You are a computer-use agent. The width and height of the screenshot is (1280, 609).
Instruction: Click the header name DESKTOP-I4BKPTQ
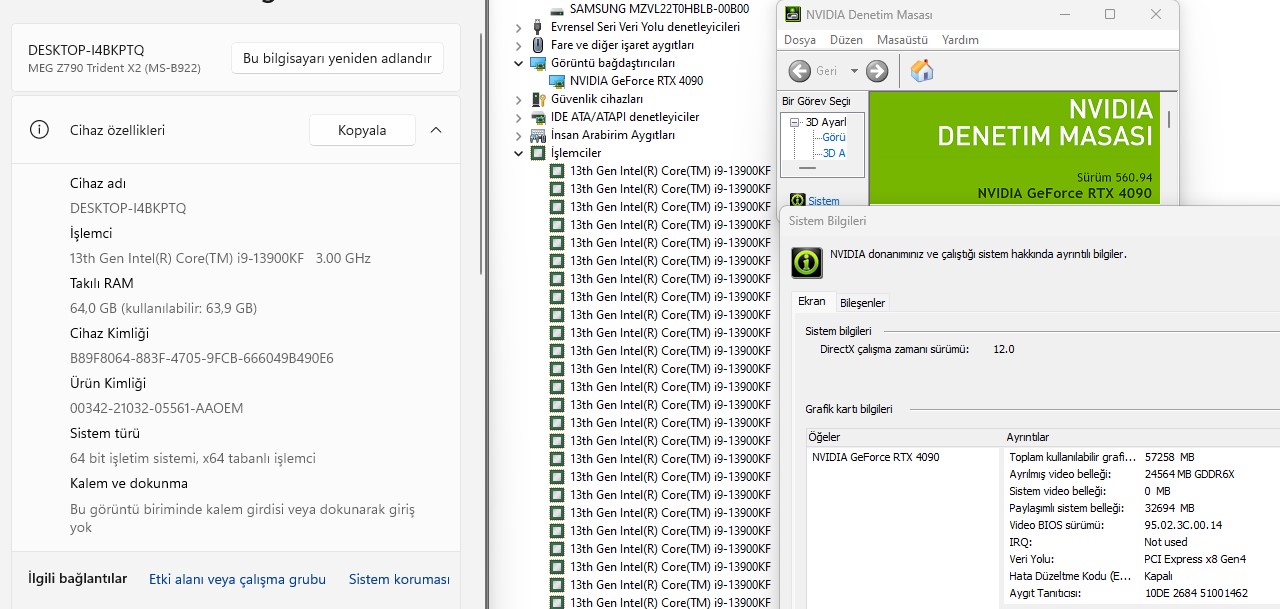click(x=86, y=50)
